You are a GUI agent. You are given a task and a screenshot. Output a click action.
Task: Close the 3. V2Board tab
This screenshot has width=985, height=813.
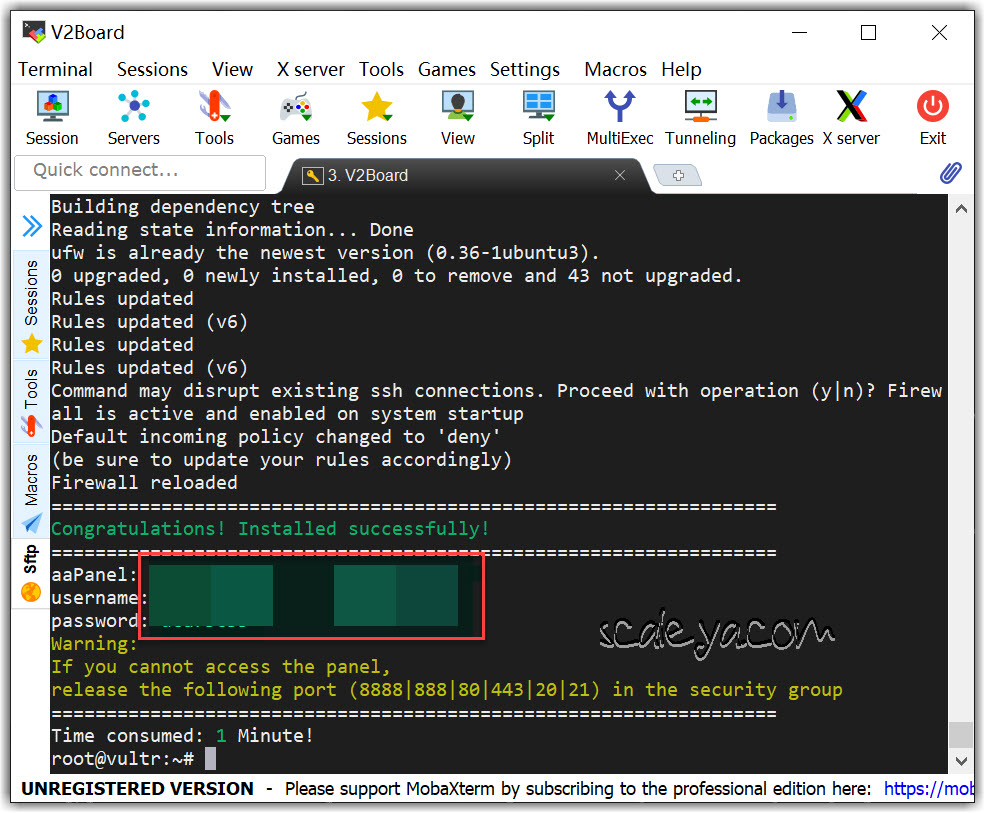coord(620,175)
